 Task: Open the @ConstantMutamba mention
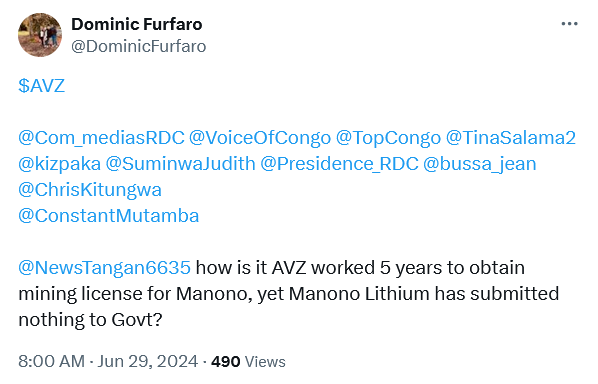(109, 216)
